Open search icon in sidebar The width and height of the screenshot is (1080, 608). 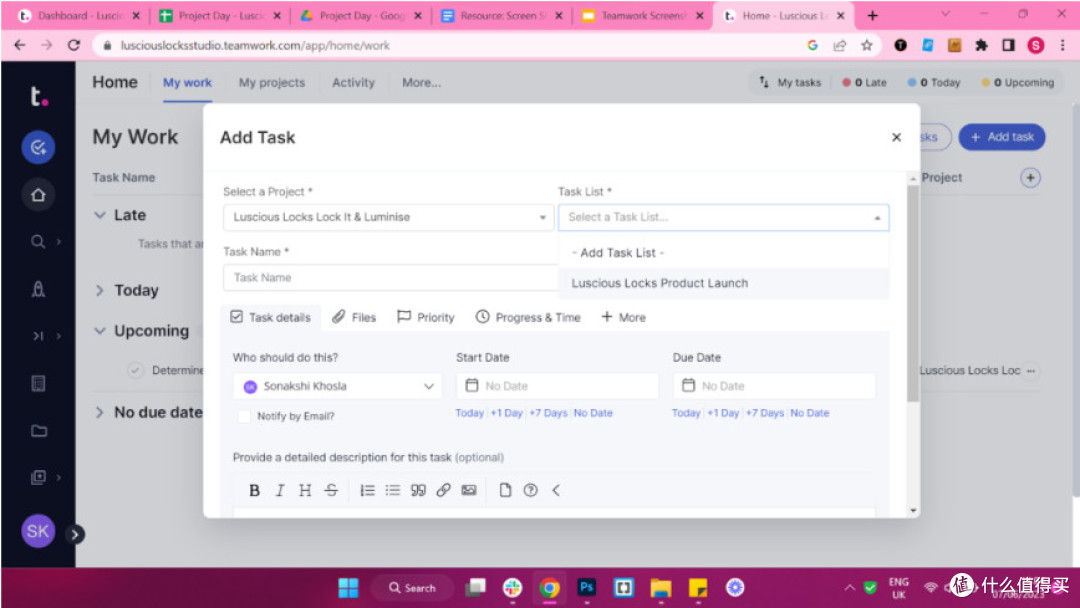point(38,242)
